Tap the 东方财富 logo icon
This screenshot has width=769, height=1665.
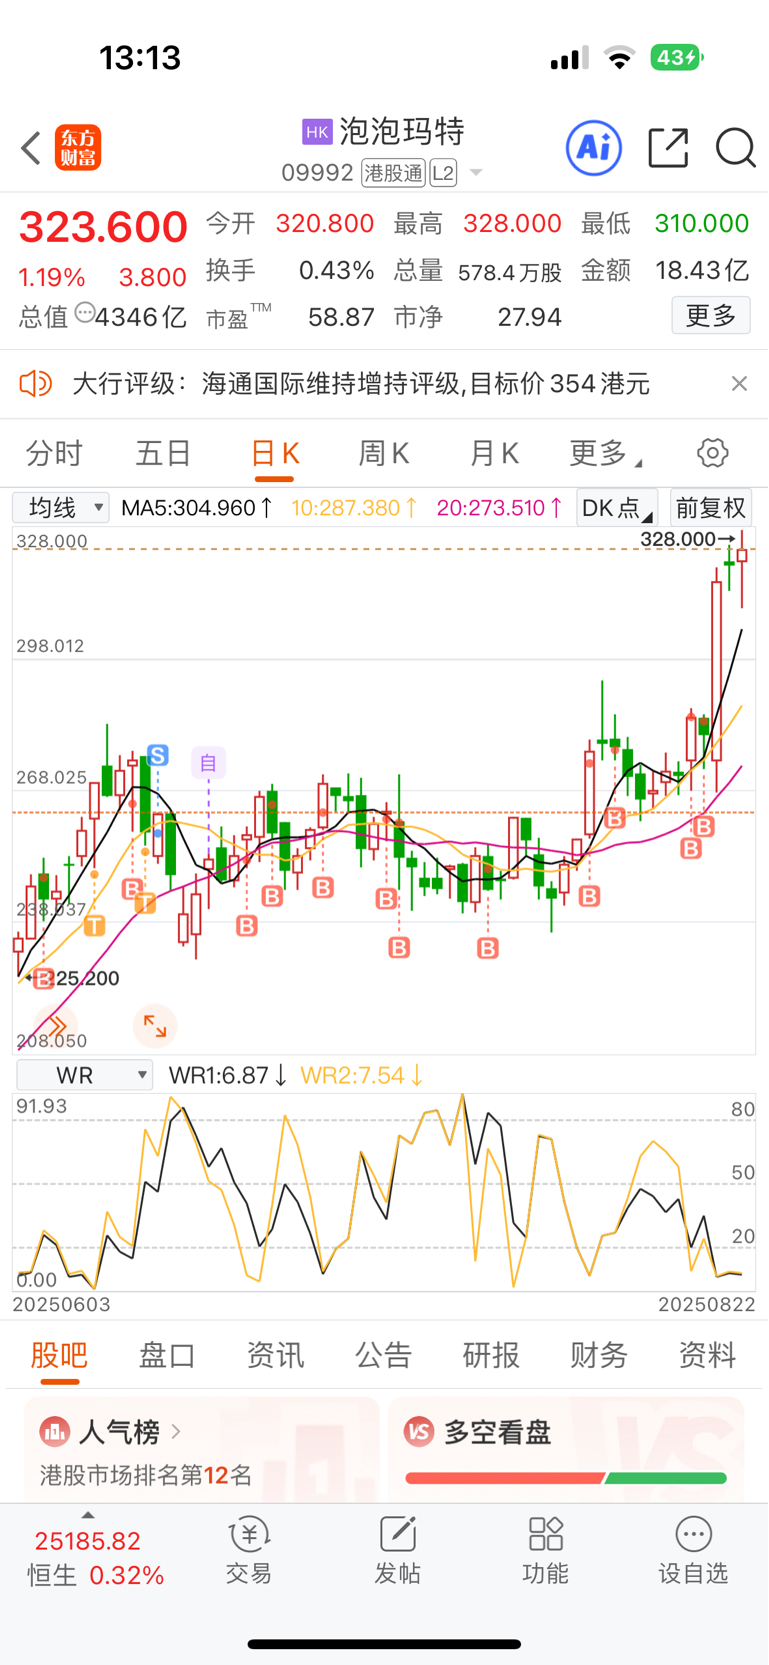point(78,148)
